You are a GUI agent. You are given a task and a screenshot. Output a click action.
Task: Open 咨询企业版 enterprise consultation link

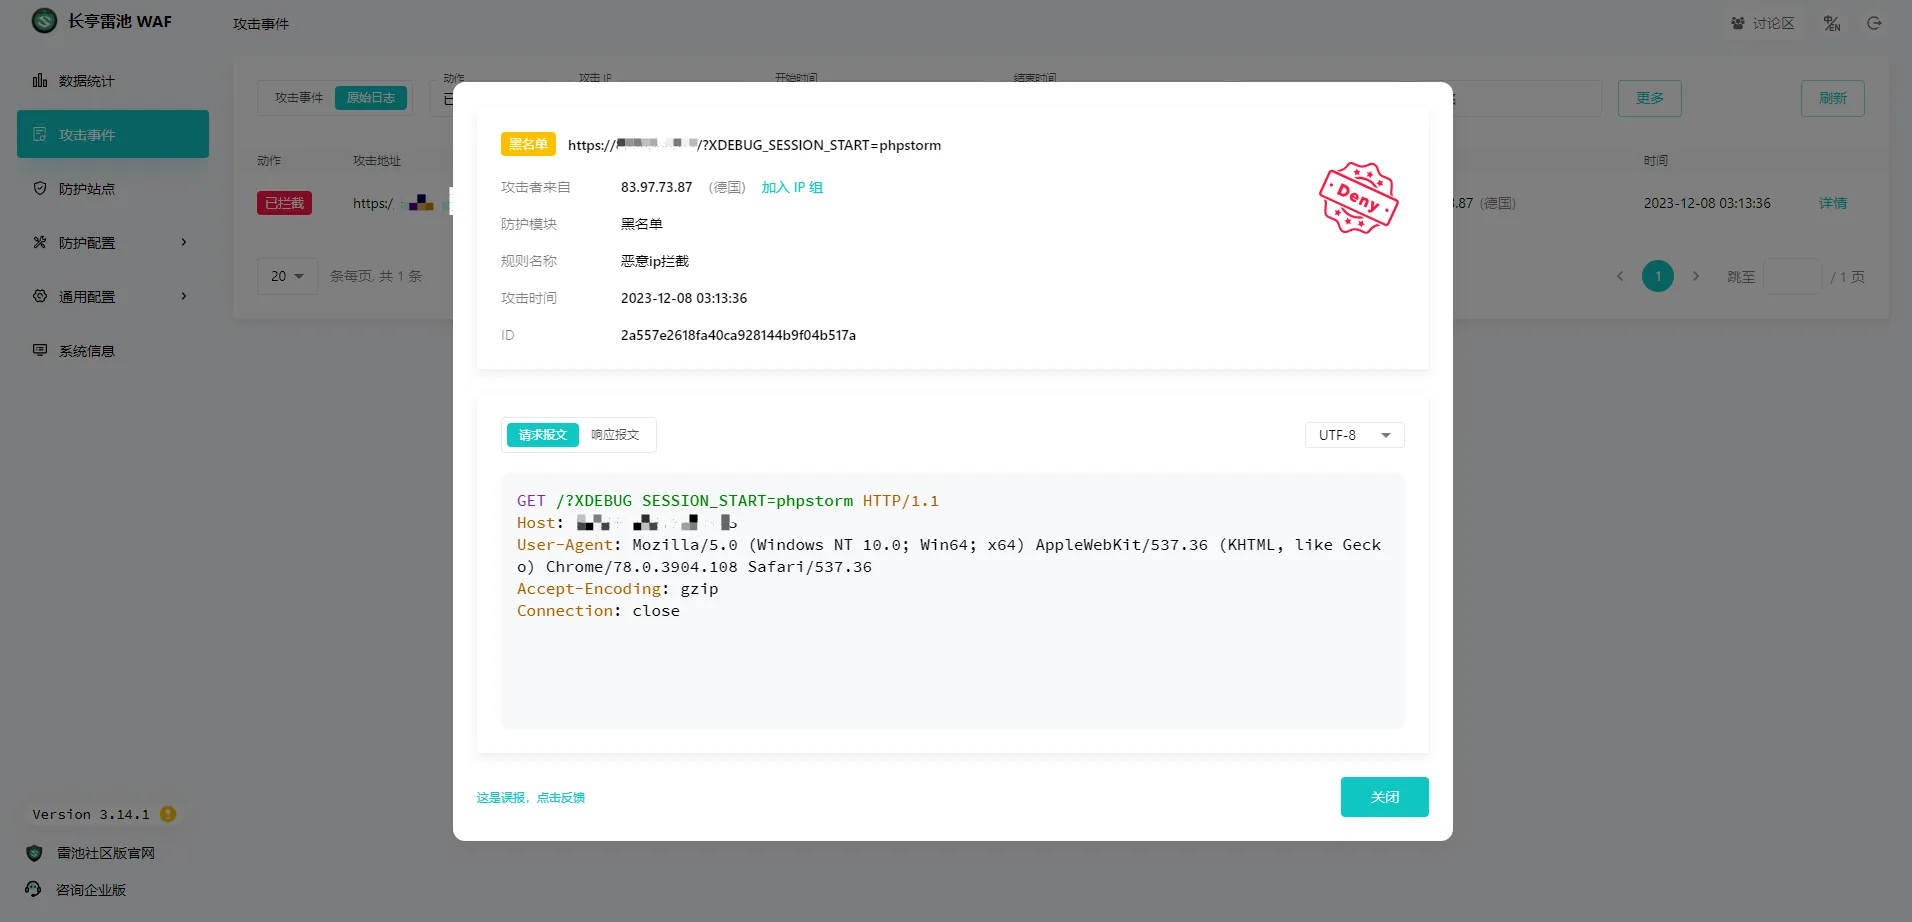point(90,890)
